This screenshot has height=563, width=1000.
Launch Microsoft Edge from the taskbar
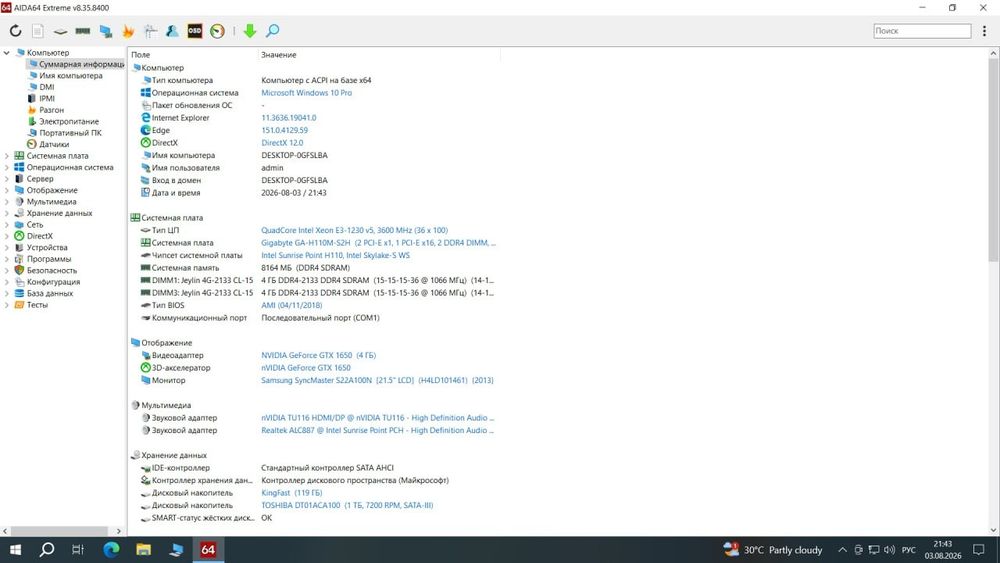click(x=111, y=550)
